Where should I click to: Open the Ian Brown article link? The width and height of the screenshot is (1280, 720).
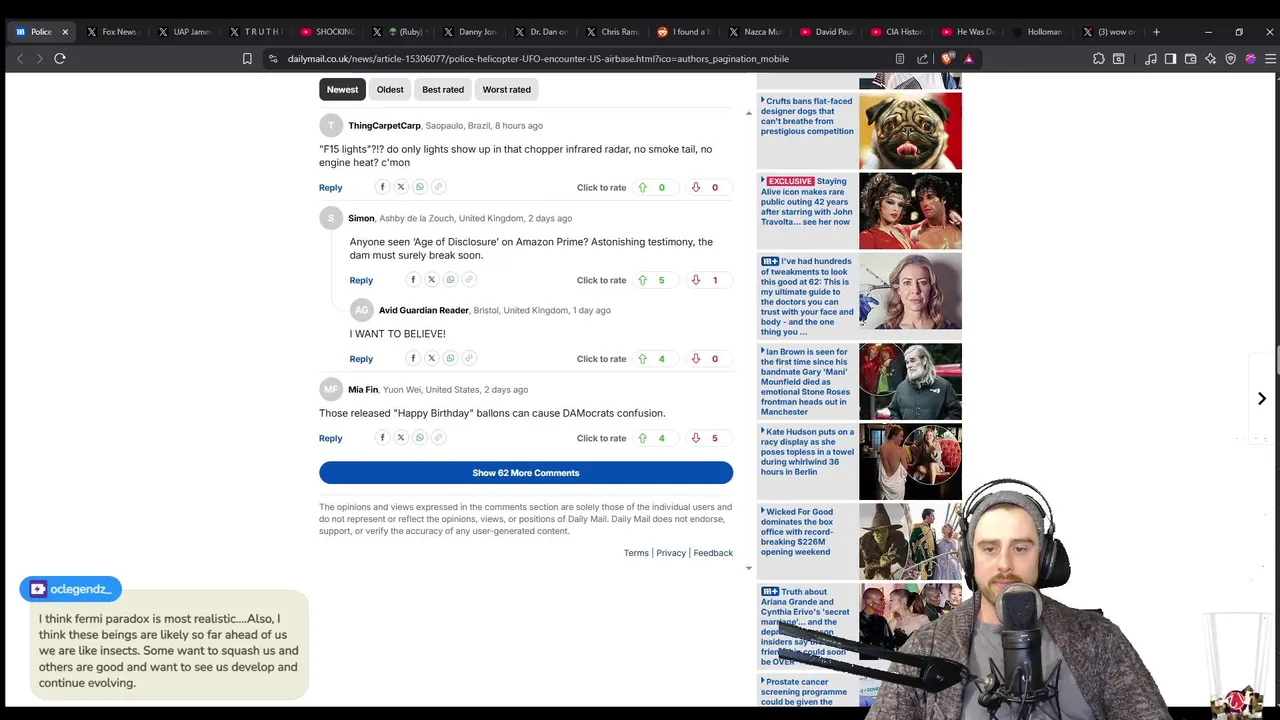(807, 382)
